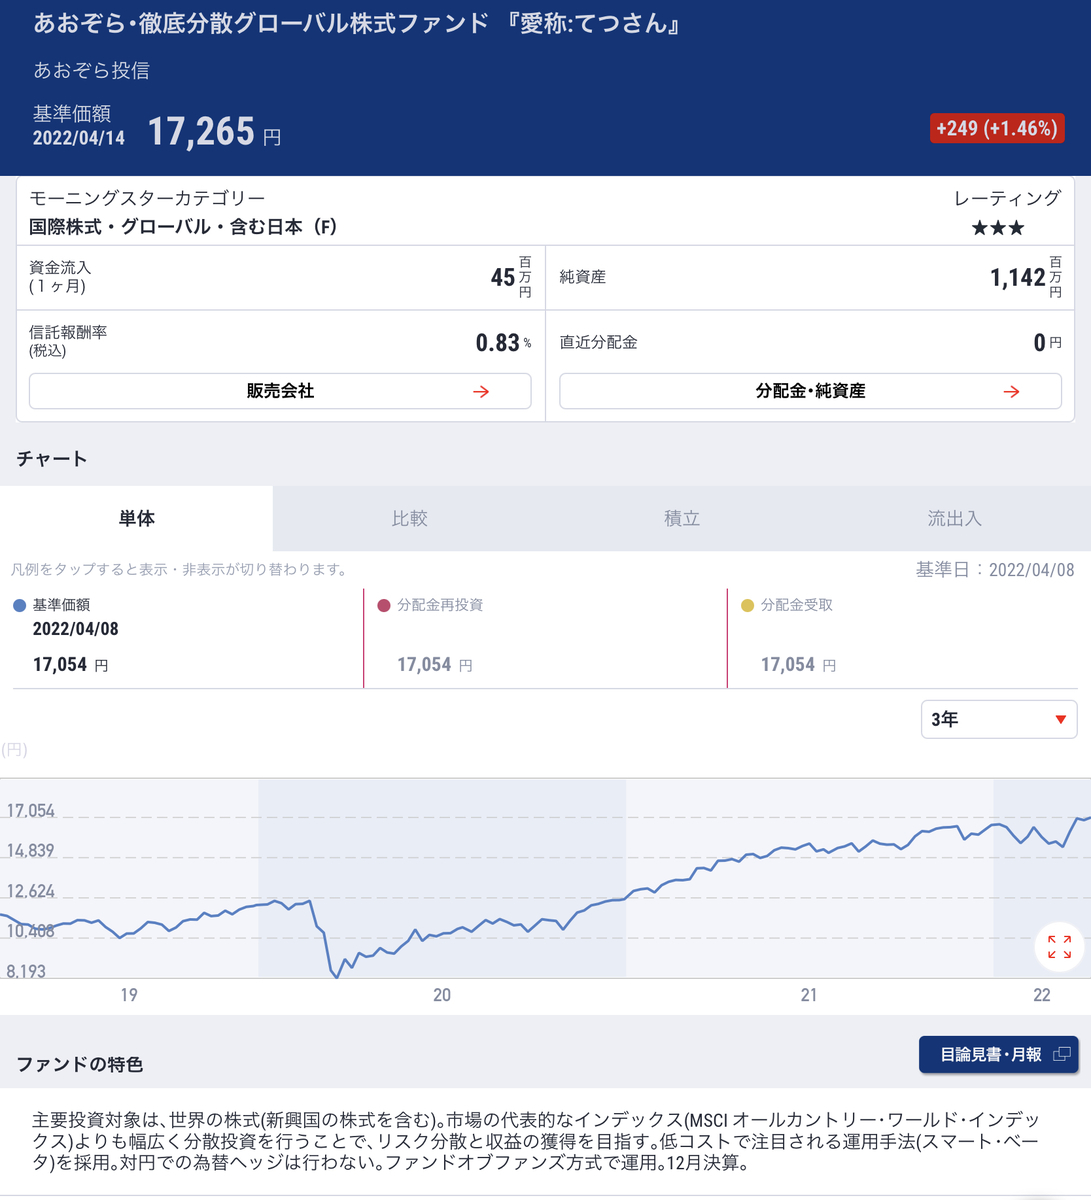The image size is (1091, 1200).
Task: Click the 17,054 y-axis label on chart
Action: [31, 811]
